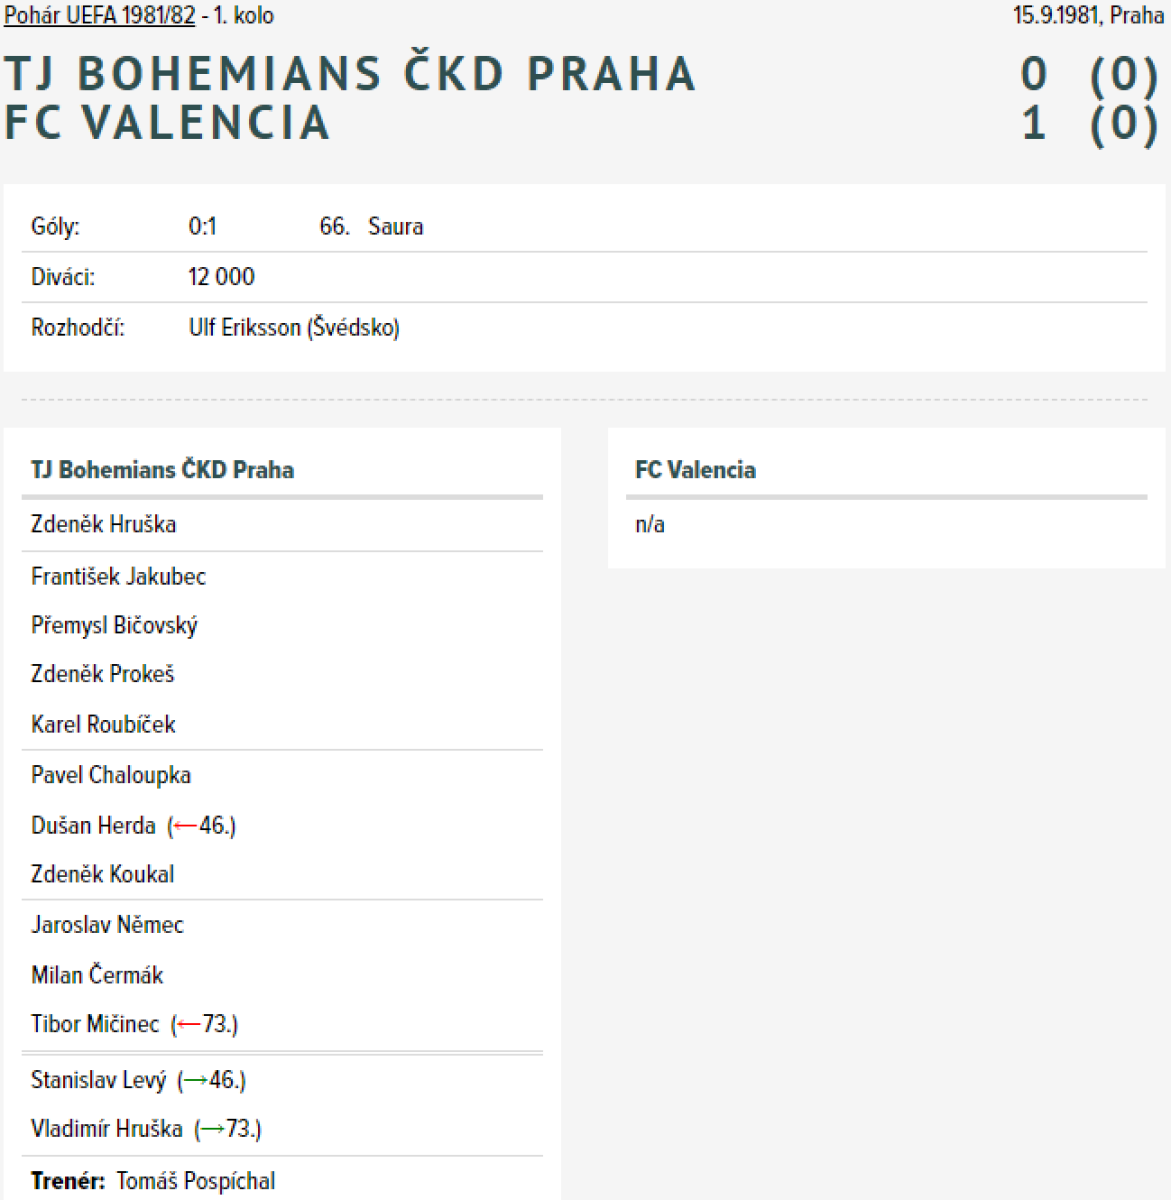Click Jaroslav Němec's name
1171x1200 pixels.
pyautogui.click(x=107, y=925)
